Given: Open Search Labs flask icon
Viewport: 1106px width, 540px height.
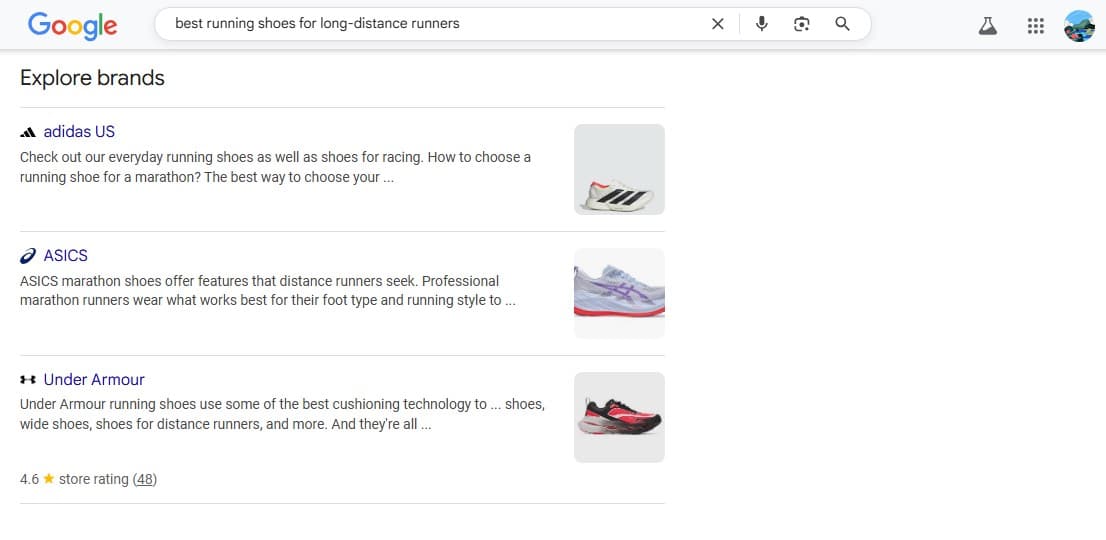Looking at the screenshot, I should pyautogui.click(x=988, y=26).
